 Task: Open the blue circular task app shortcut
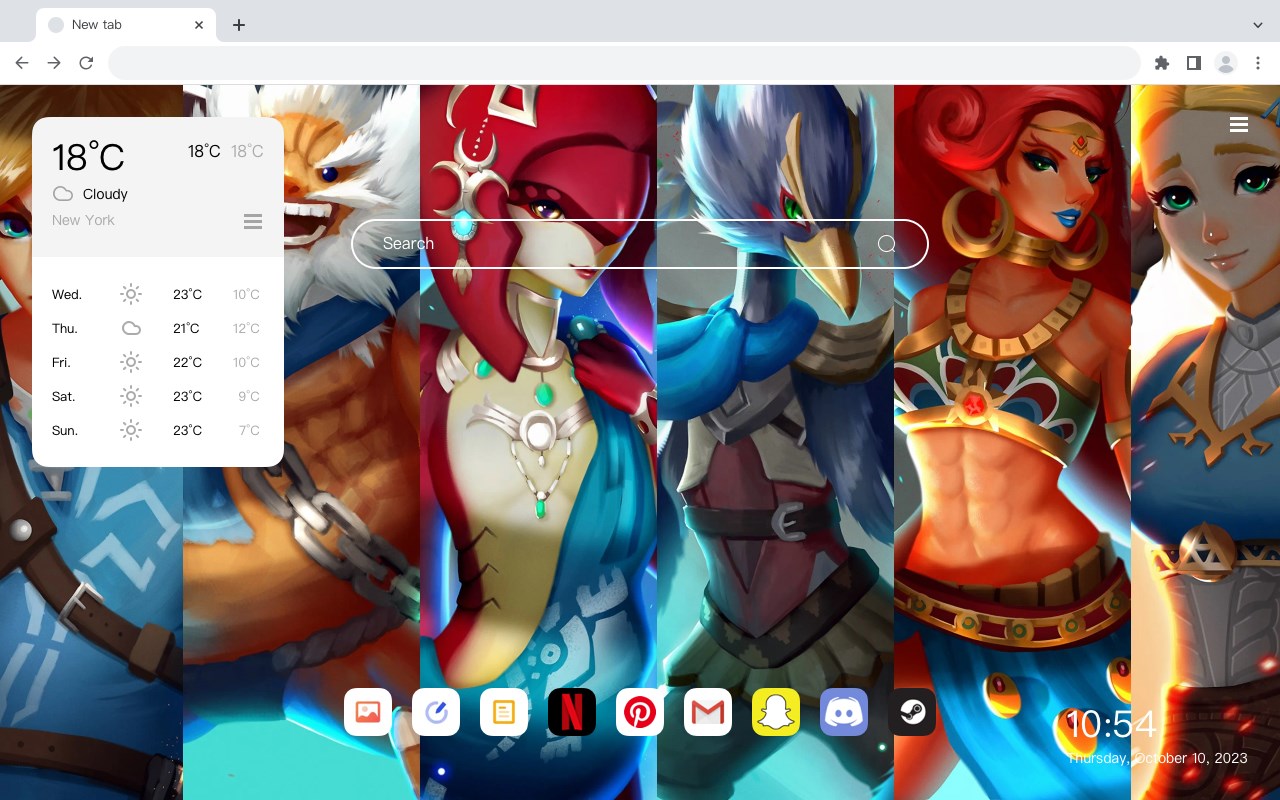[x=436, y=712]
